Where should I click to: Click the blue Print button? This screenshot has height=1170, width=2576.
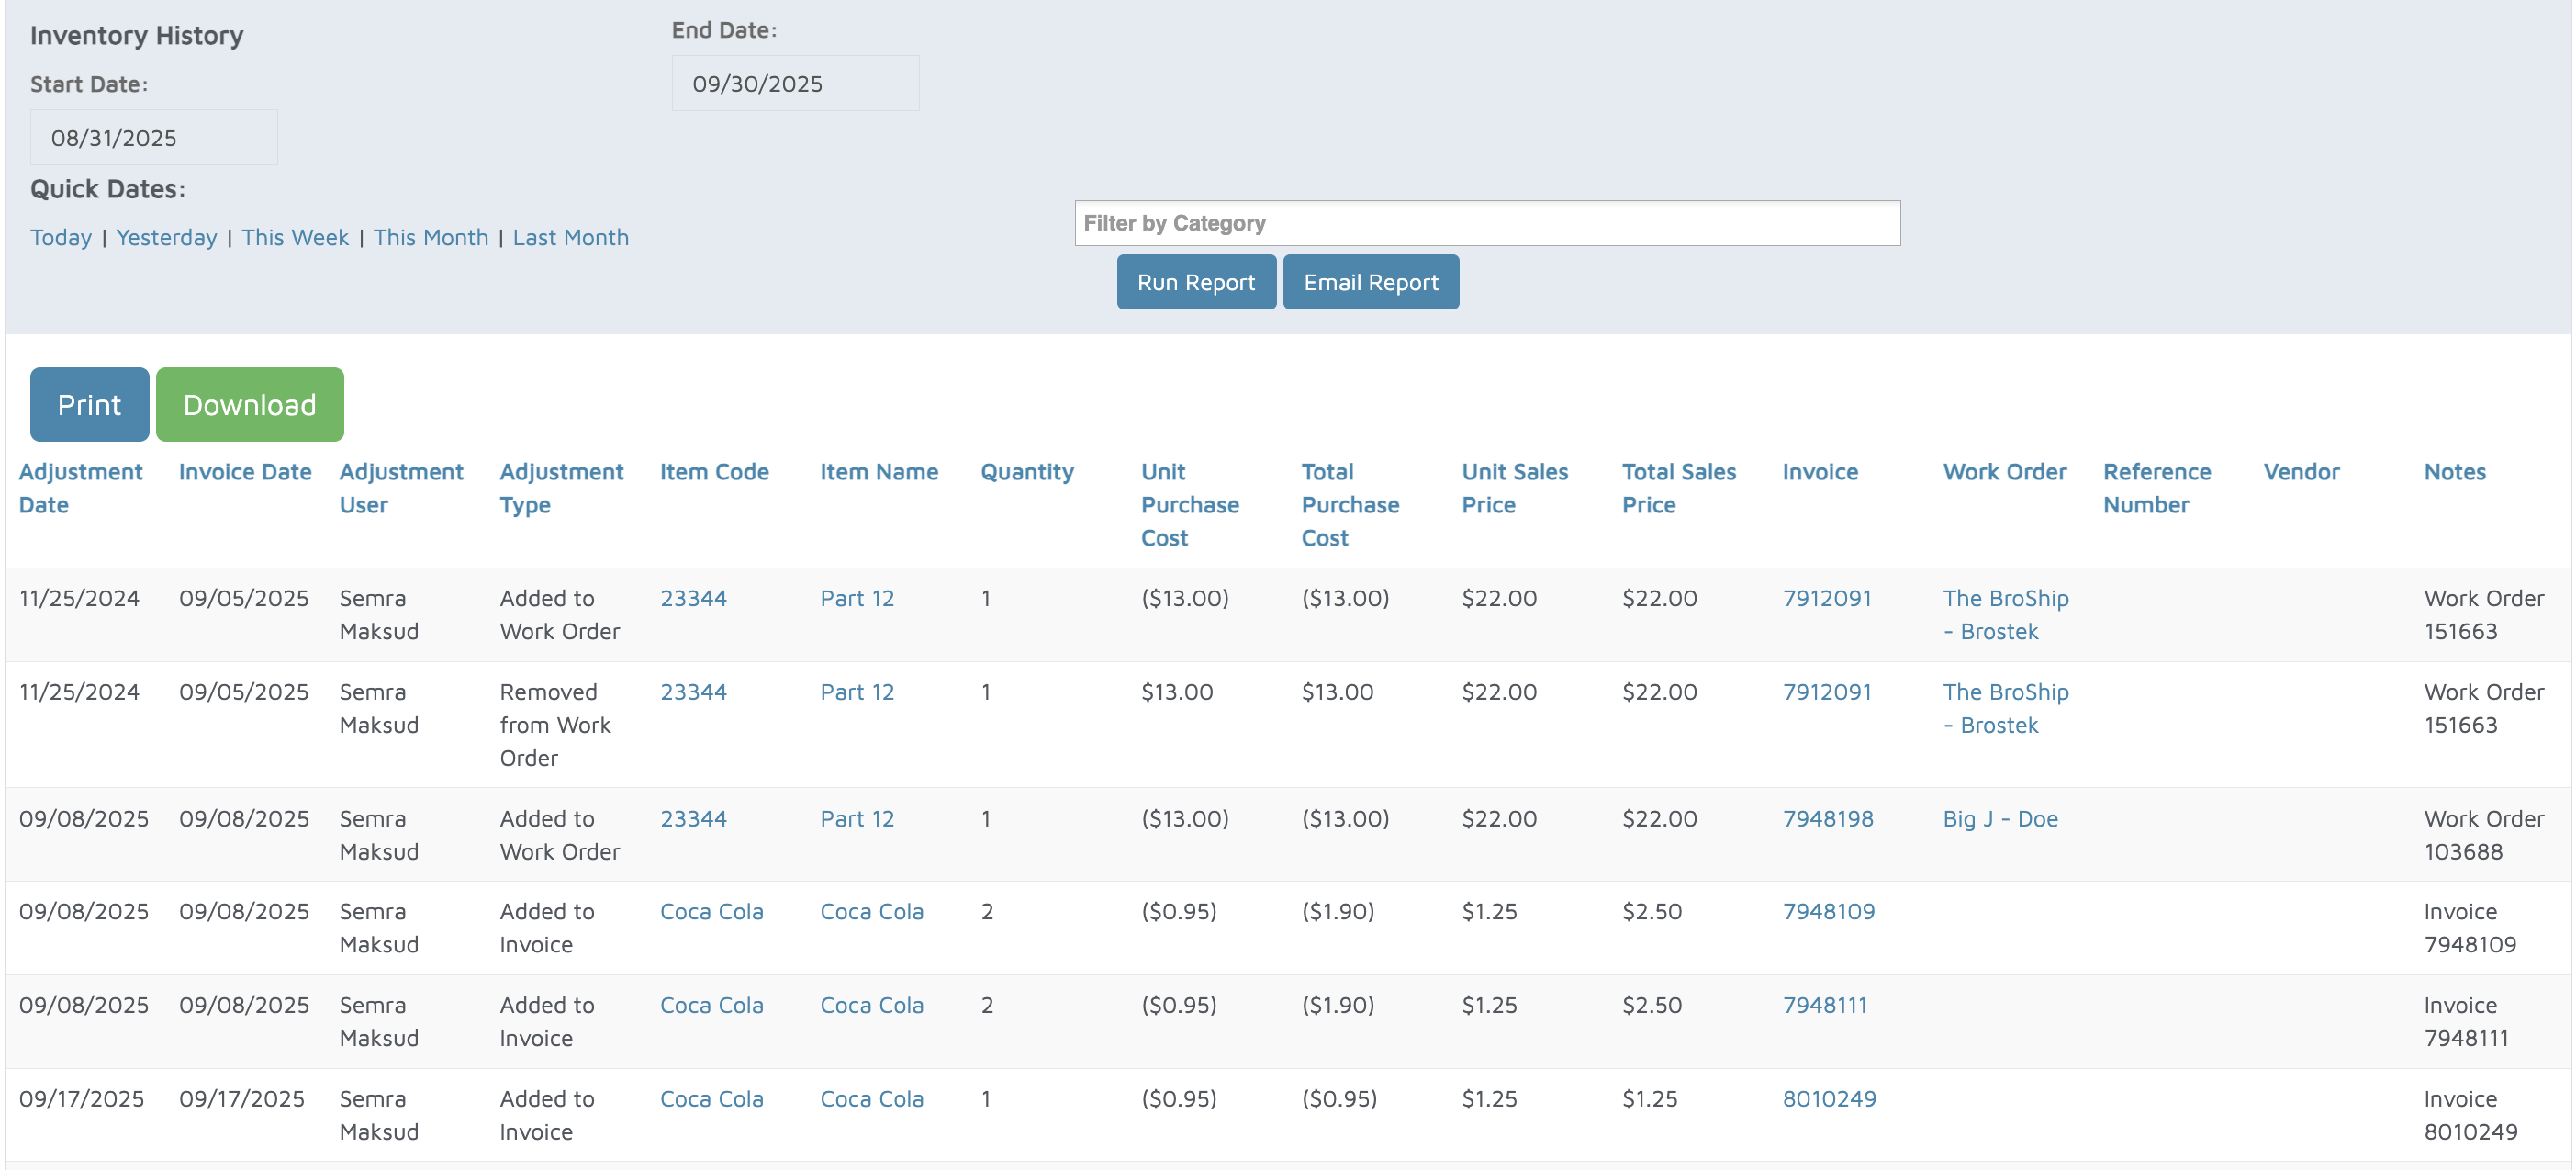pos(89,404)
